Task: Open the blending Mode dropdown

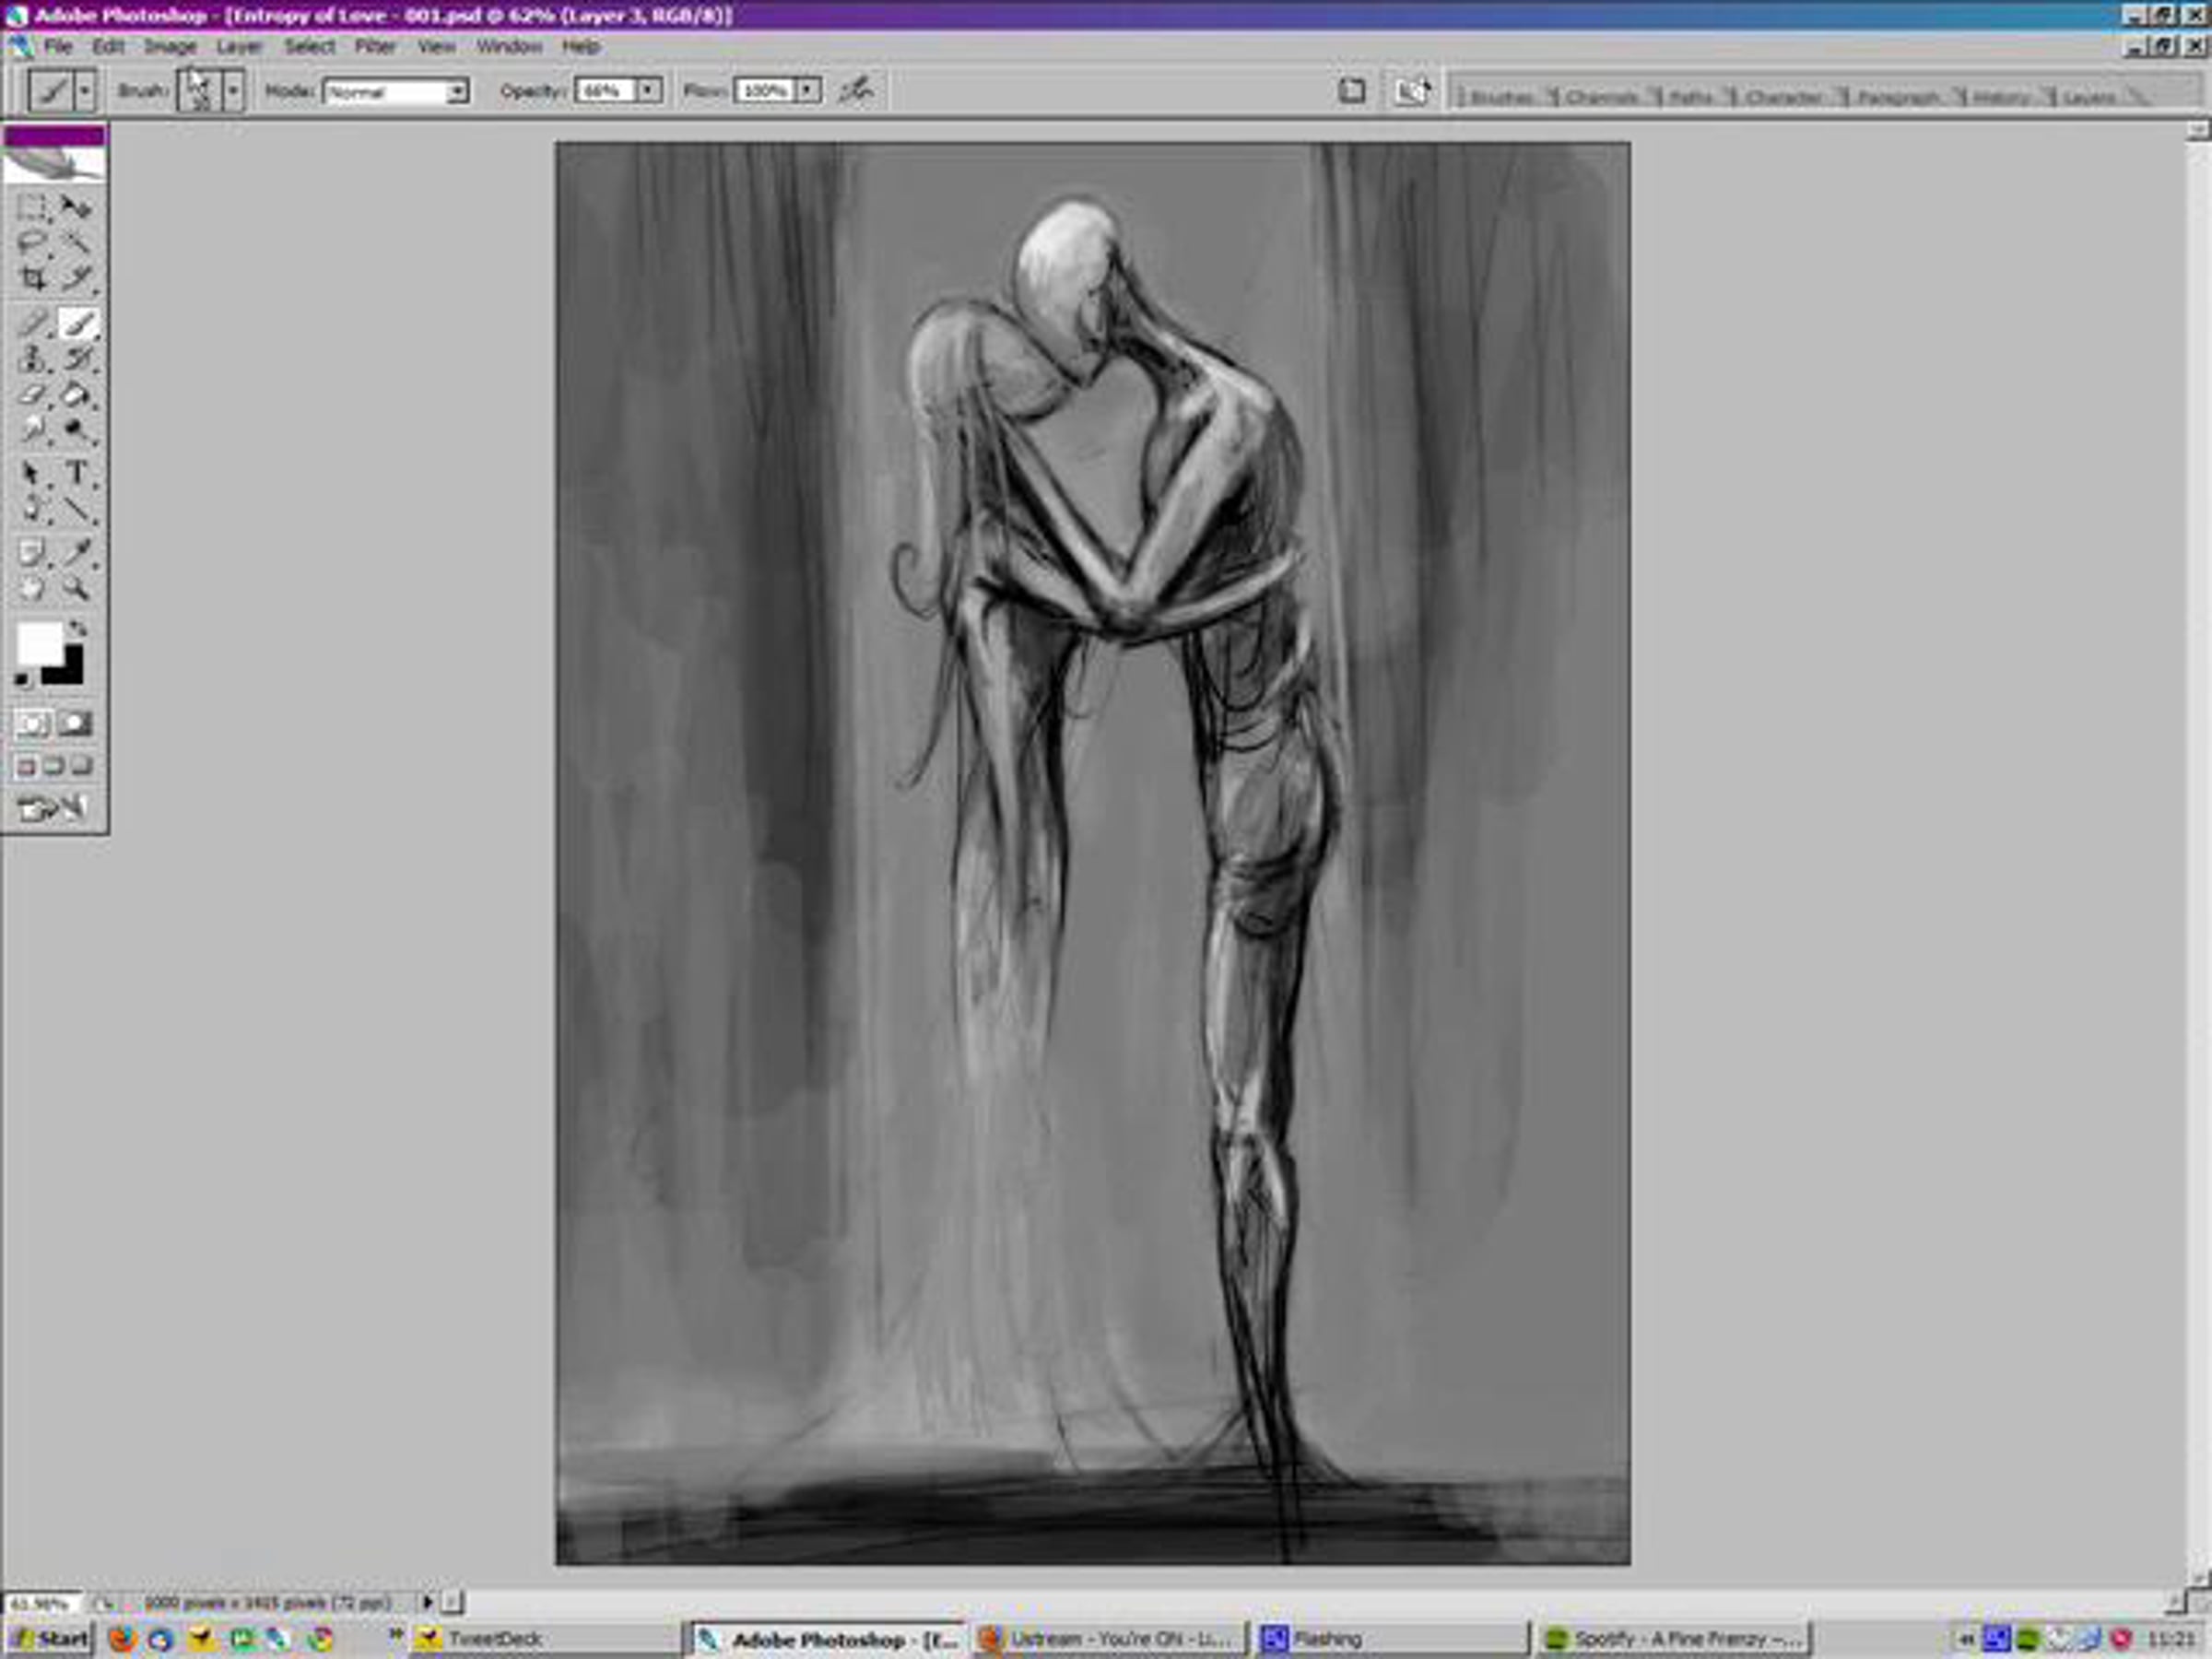Action: coord(457,92)
